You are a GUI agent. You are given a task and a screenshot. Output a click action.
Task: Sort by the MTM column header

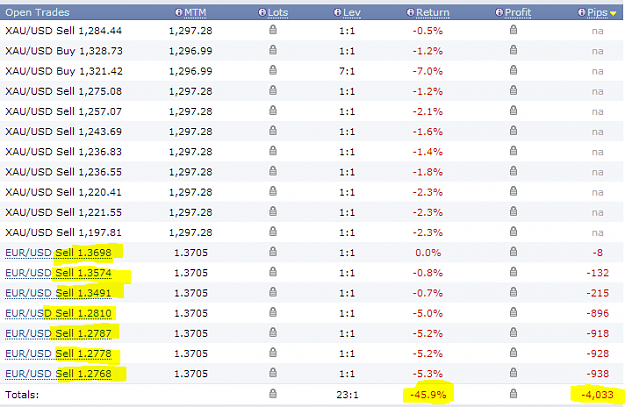195,13
